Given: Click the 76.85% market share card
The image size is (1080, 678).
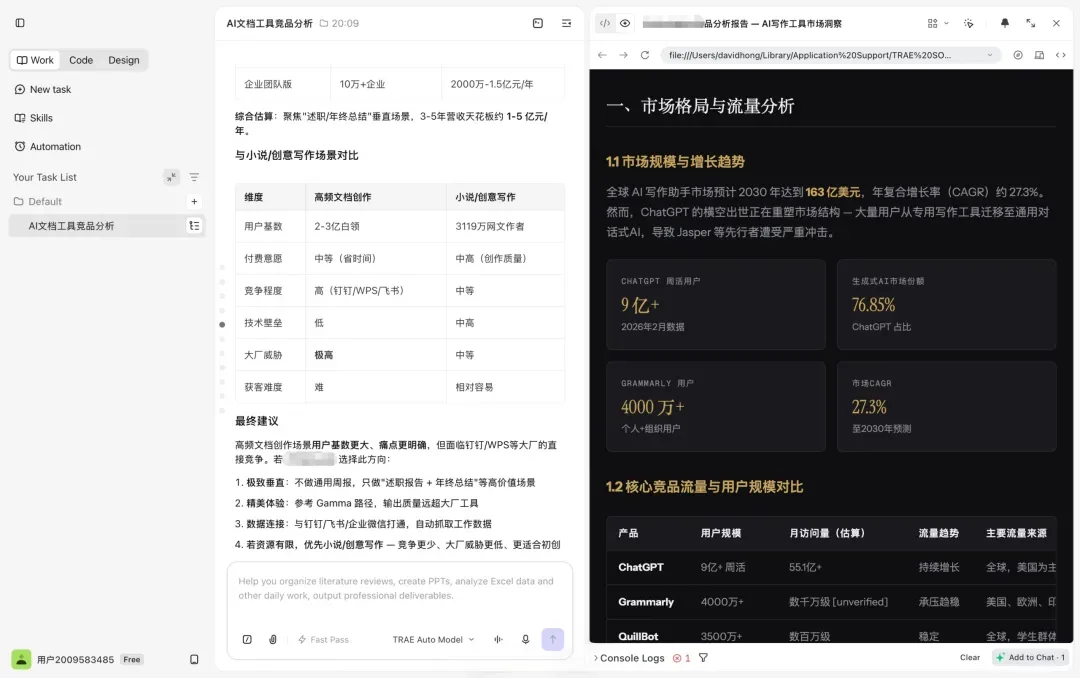Looking at the screenshot, I should 946,304.
